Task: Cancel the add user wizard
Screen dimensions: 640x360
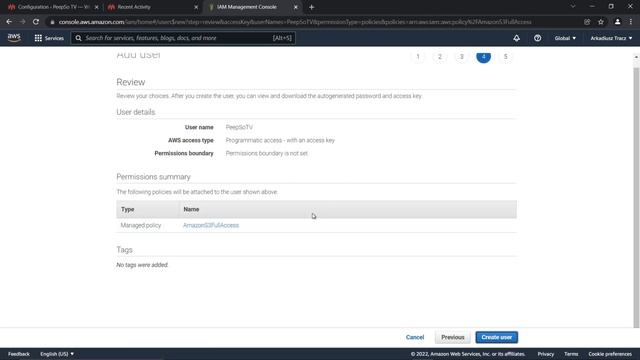Action: tap(415, 337)
